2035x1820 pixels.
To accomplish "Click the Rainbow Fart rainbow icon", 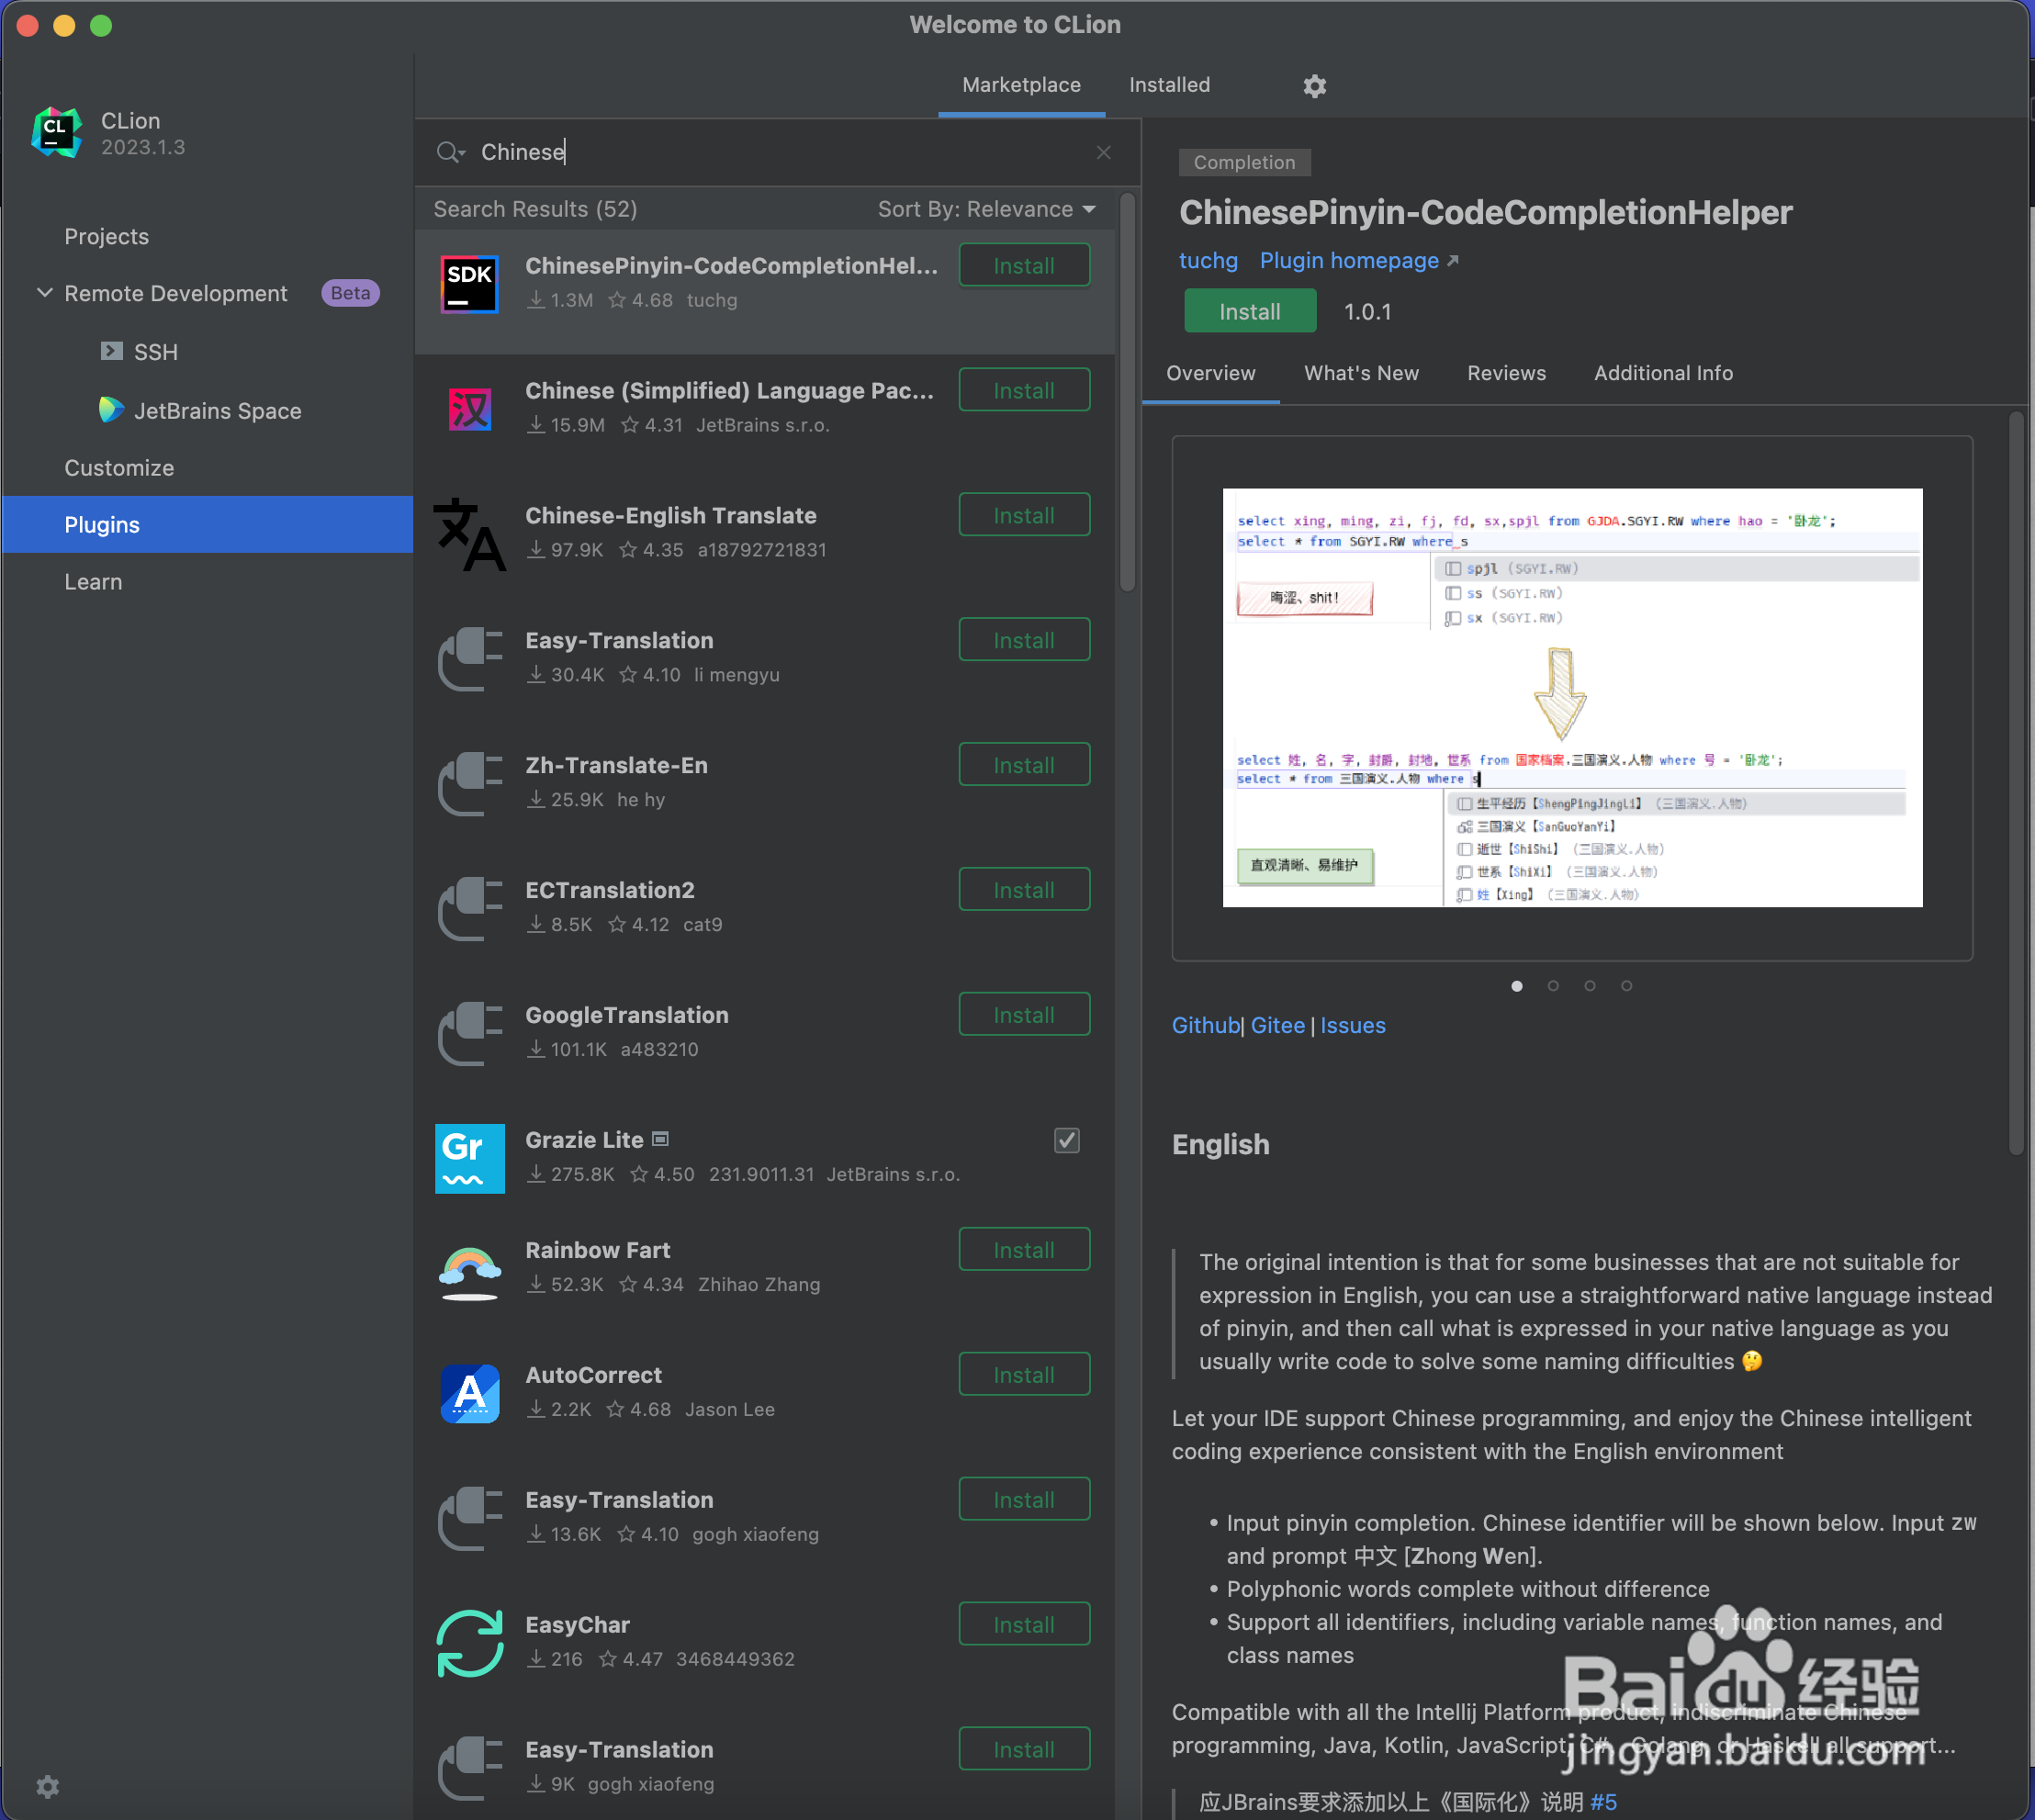I will 469,1272.
